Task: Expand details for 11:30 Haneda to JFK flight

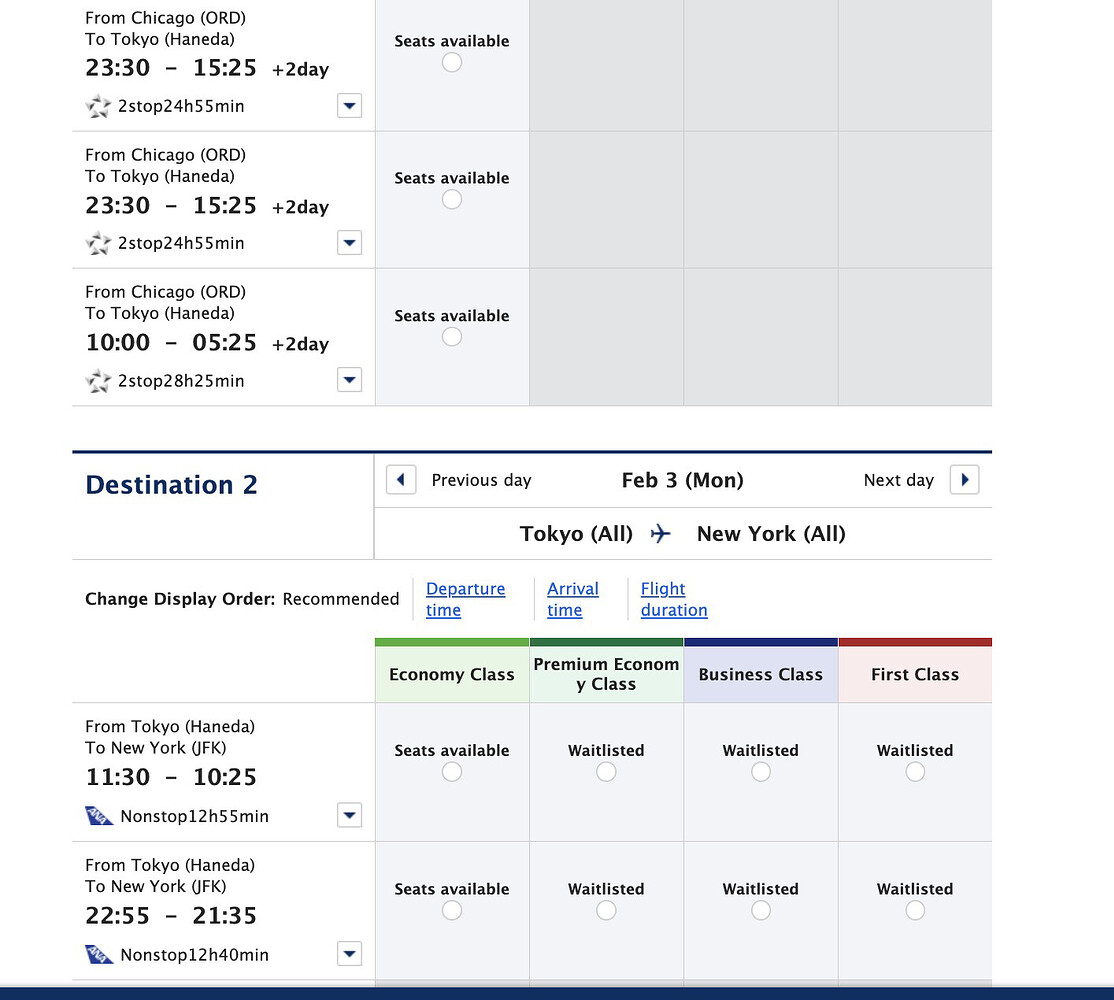Action: (x=349, y=816)
